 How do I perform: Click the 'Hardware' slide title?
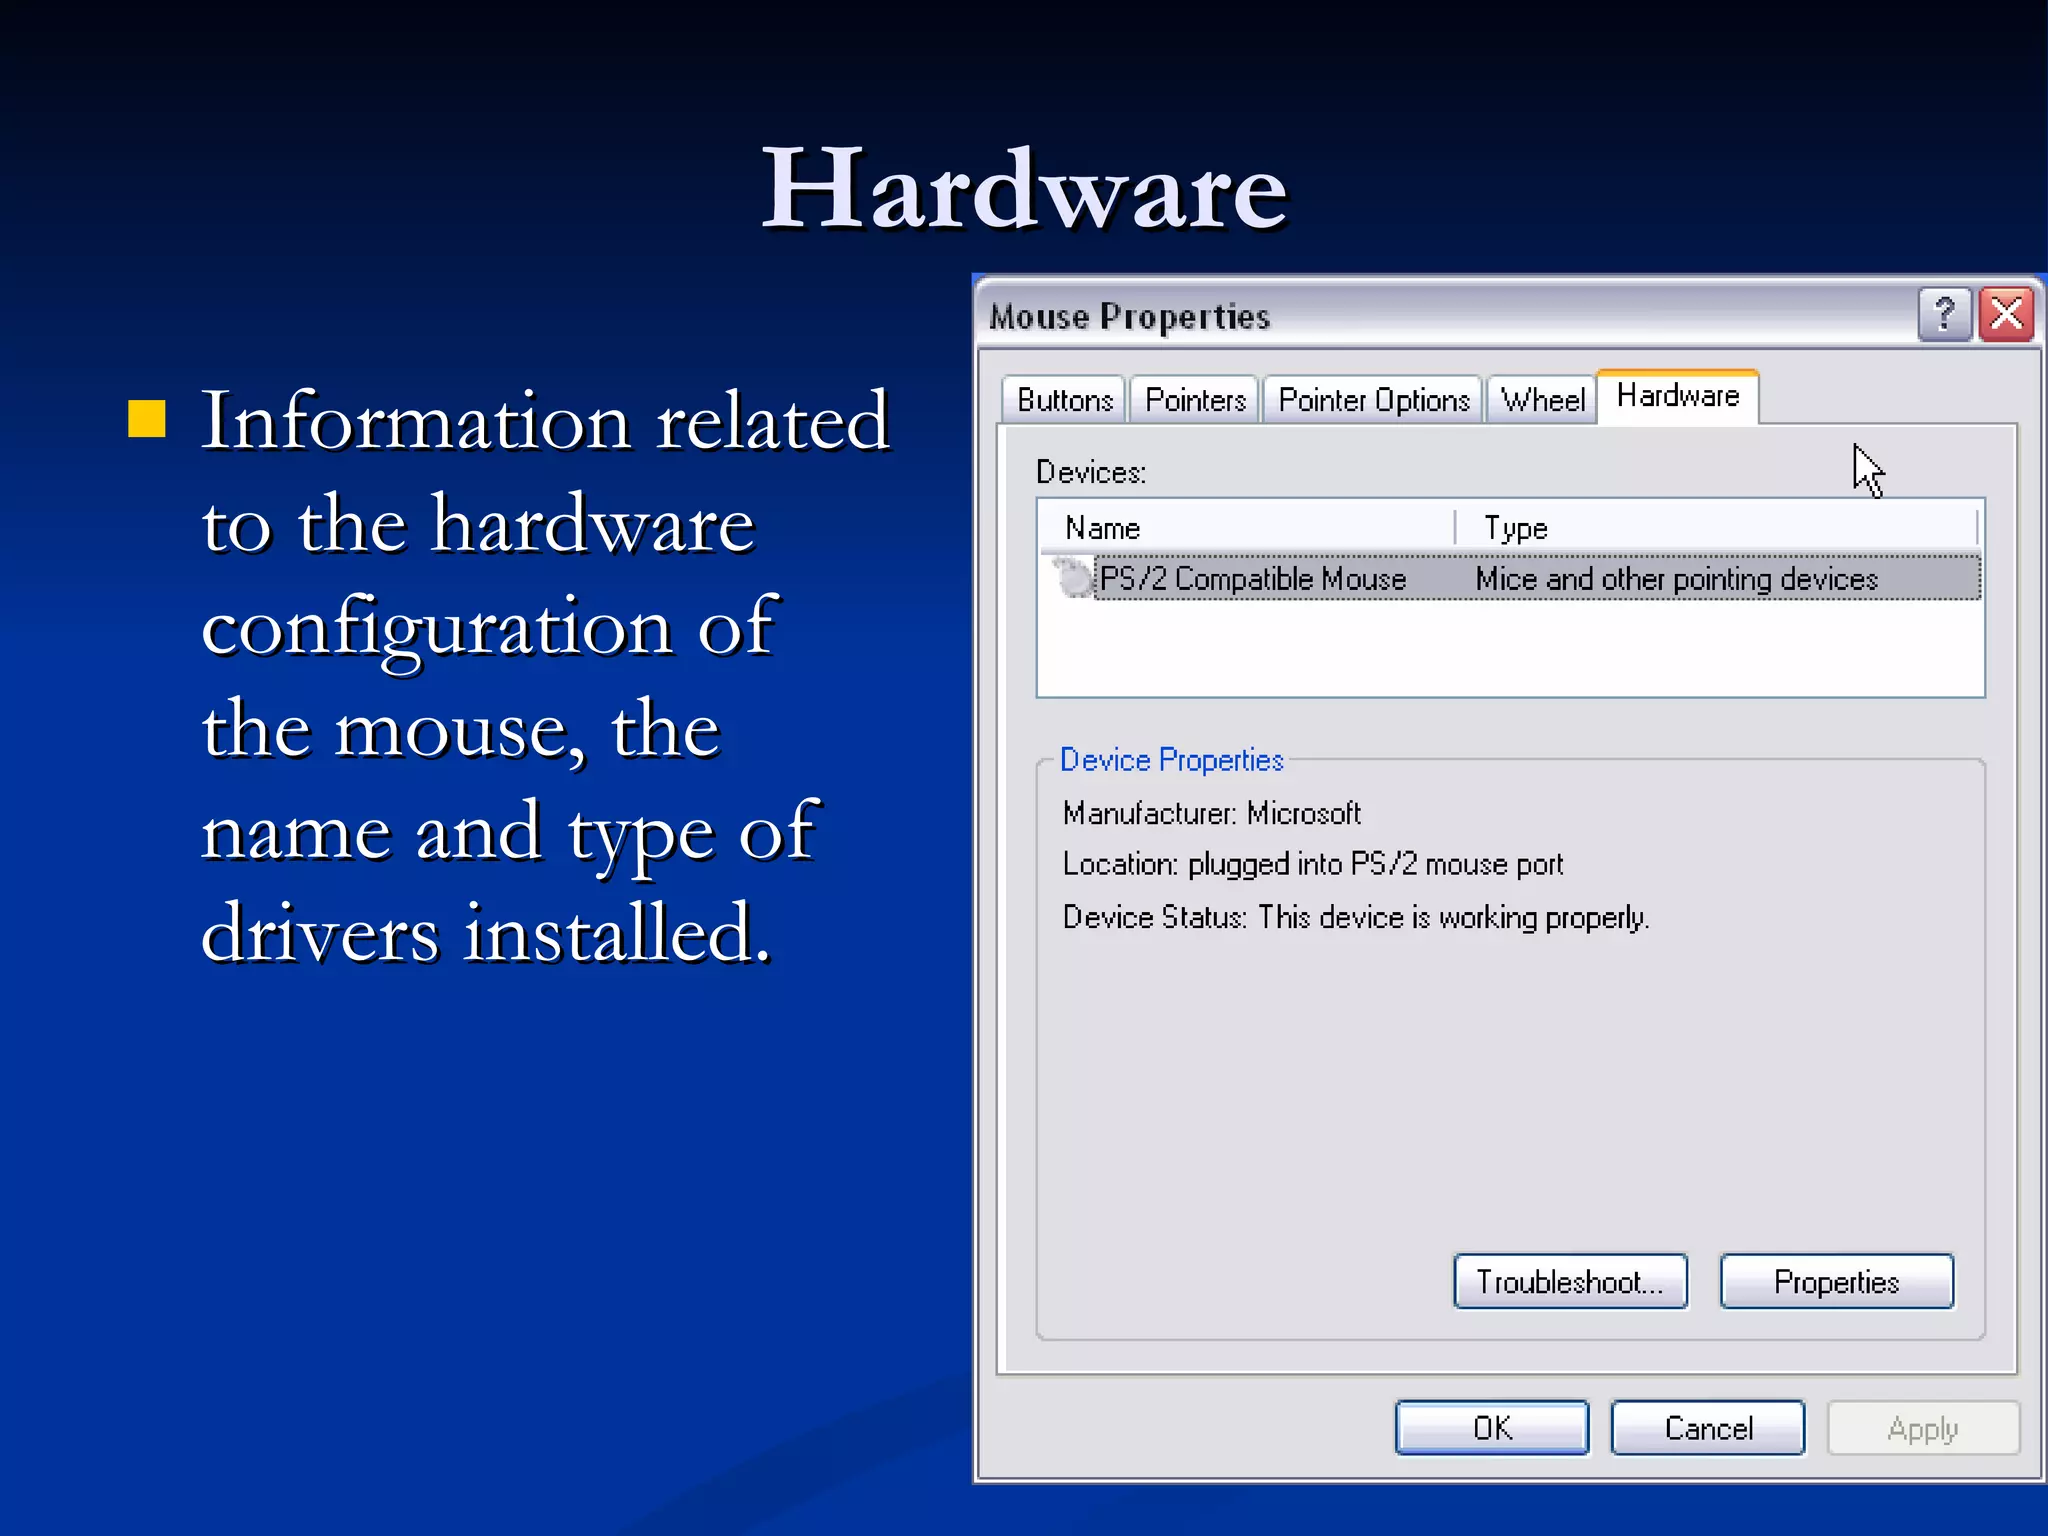(1024, 188)
